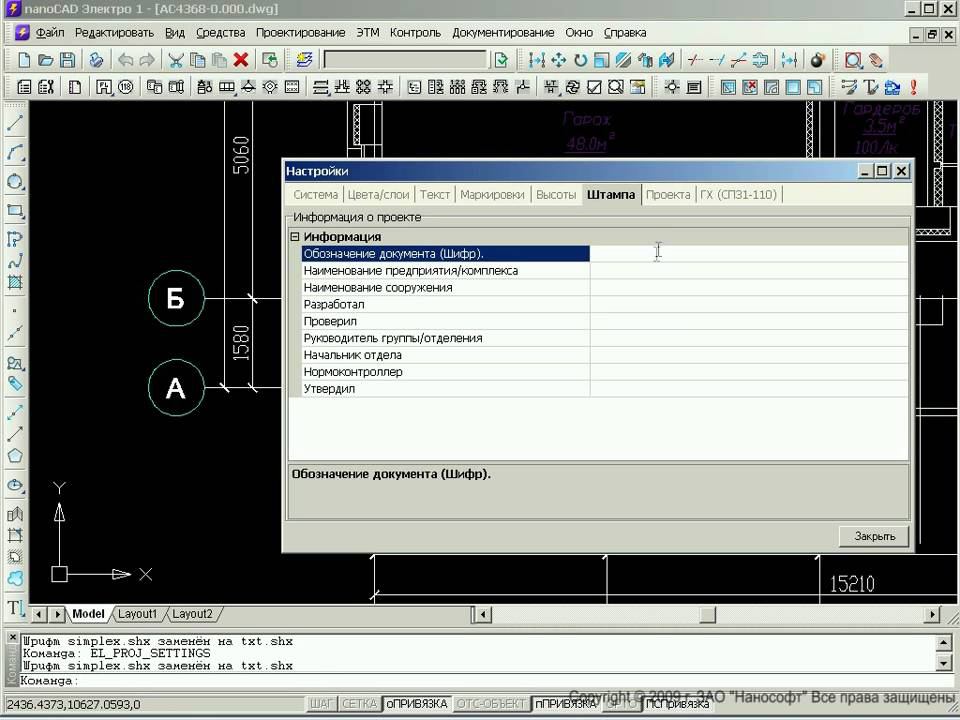The image size is (960, 720).
Task: Select the Hatch tool
Action: tap(15, 282)
